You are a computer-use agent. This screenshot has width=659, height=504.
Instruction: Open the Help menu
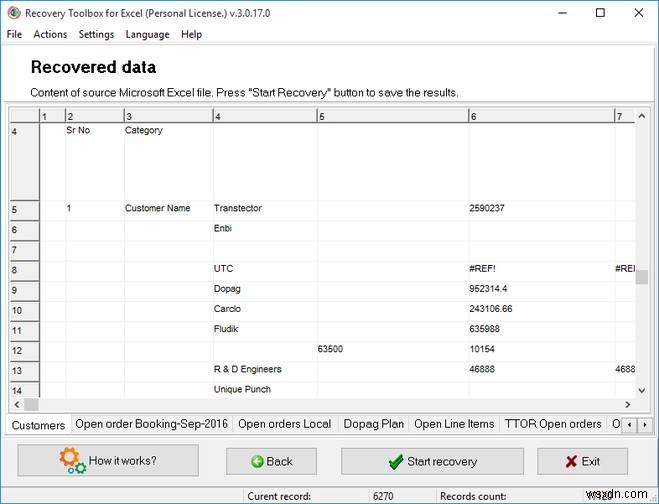tap(191, 34)
